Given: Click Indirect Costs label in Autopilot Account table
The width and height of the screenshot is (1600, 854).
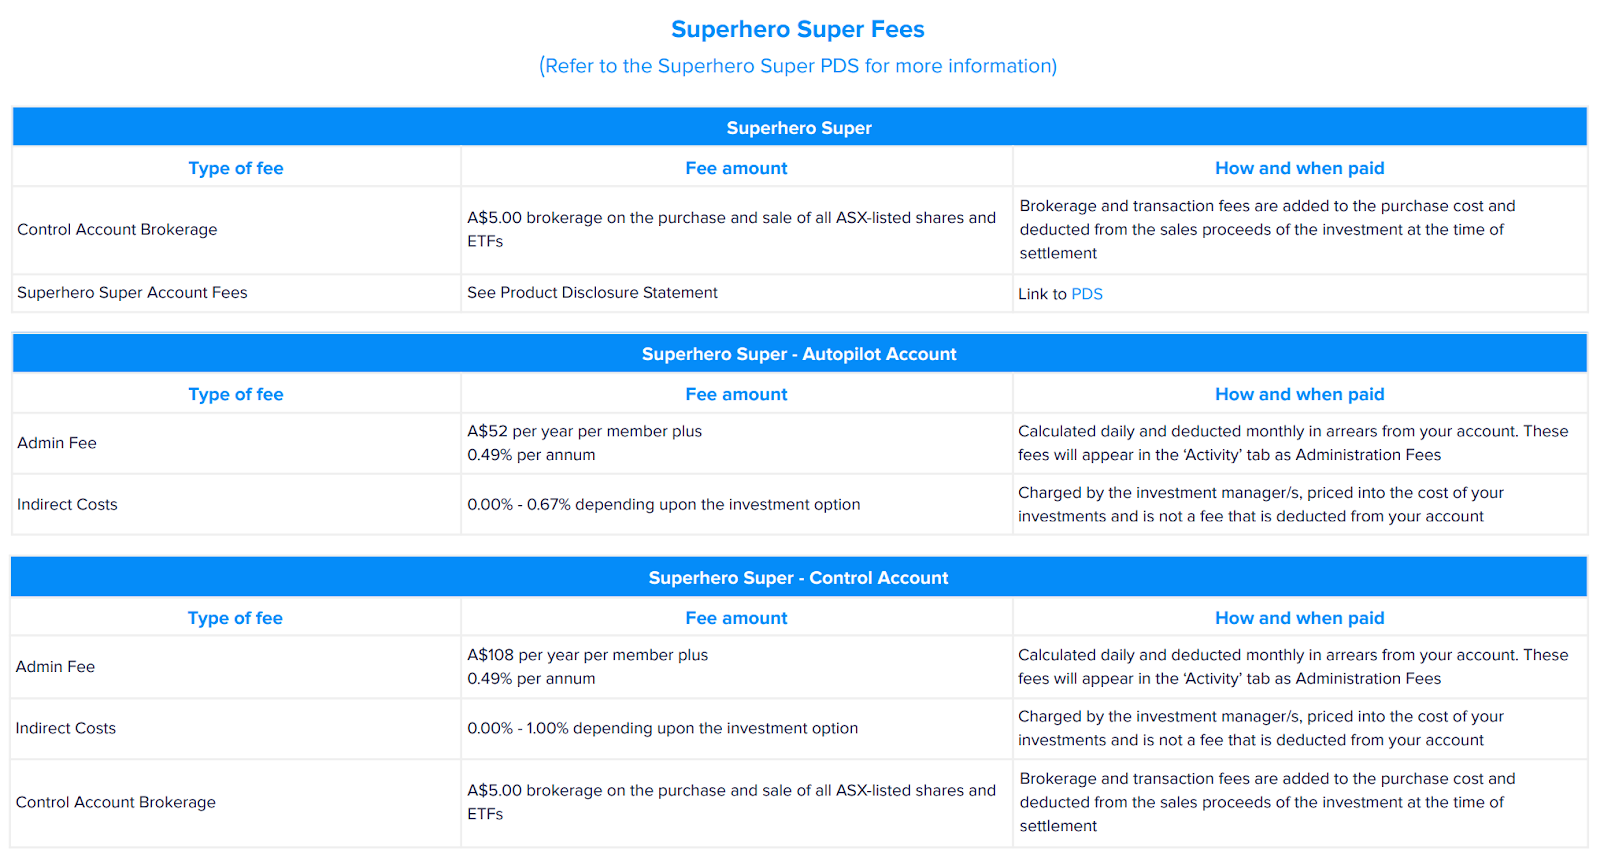Looking at the screenshot, I should point(67,505).
